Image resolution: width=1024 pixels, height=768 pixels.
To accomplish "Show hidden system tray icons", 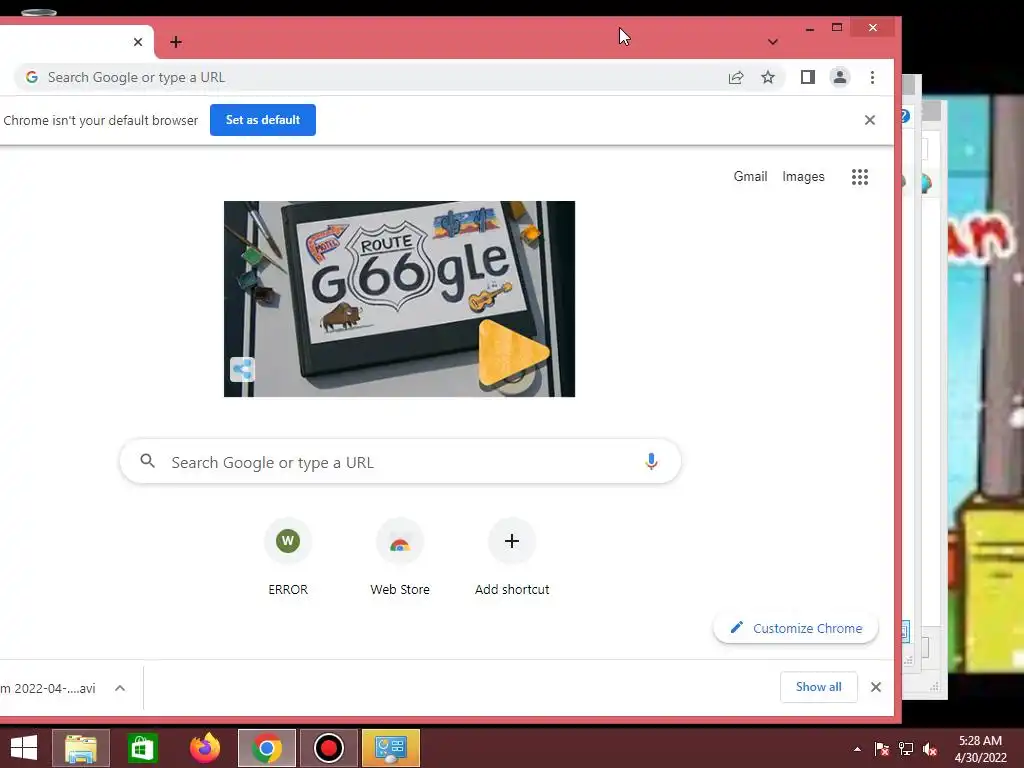I will pos(857,749).
